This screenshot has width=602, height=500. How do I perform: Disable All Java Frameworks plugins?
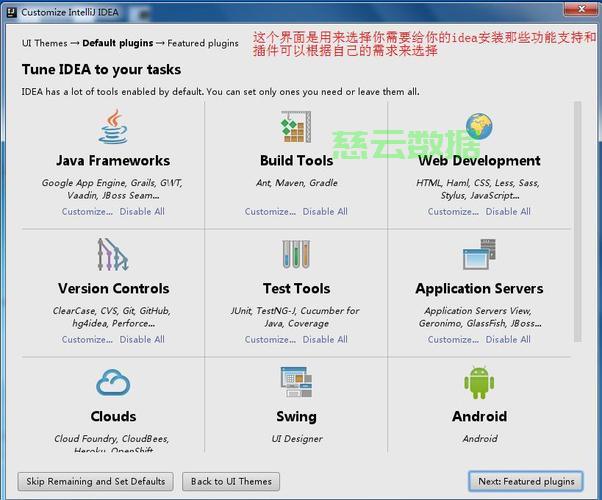(142, 212)
